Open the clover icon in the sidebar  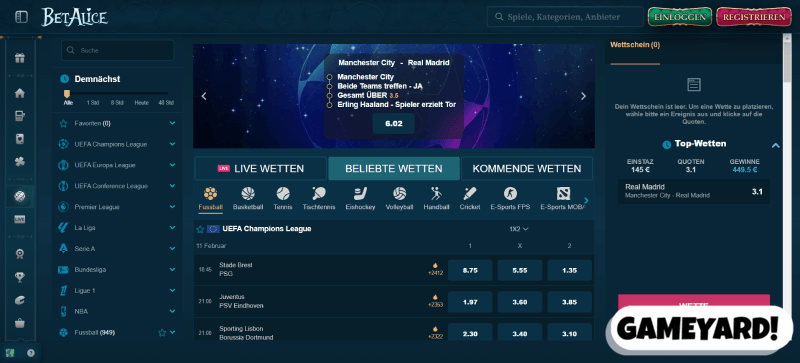tap(20, 162)
